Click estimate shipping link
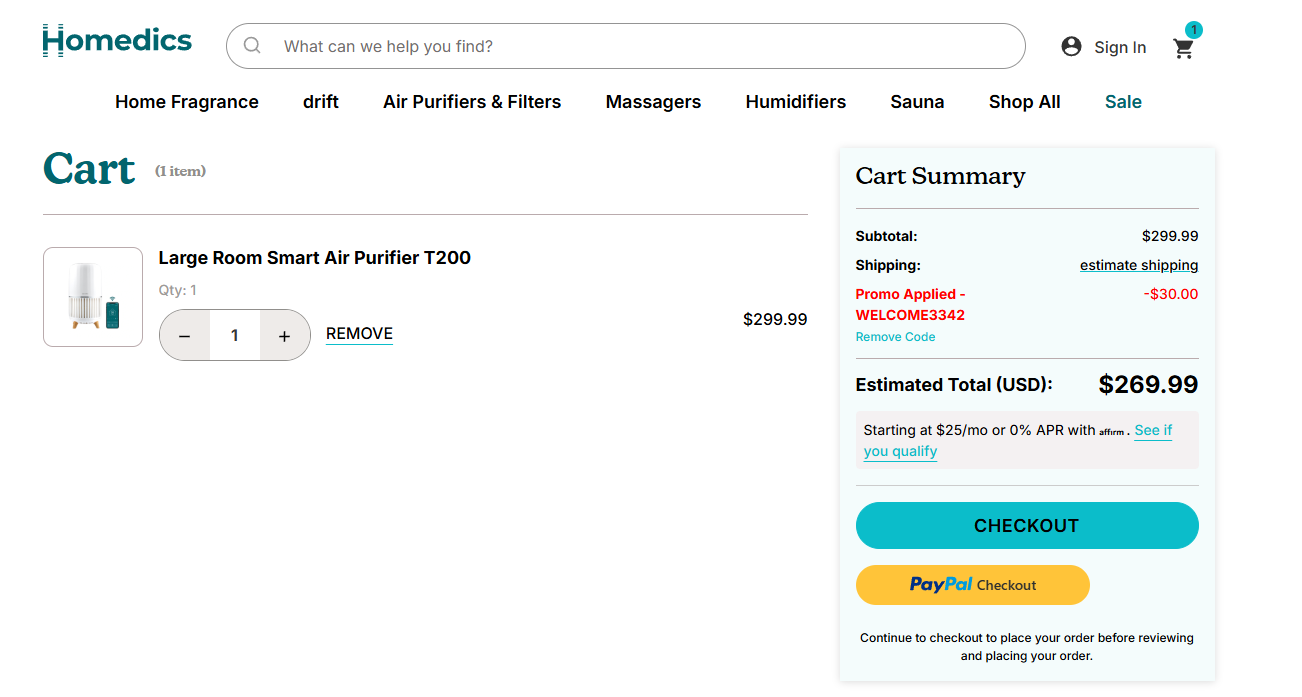This screenshot has height=697, width=1302. point(1139,265)
